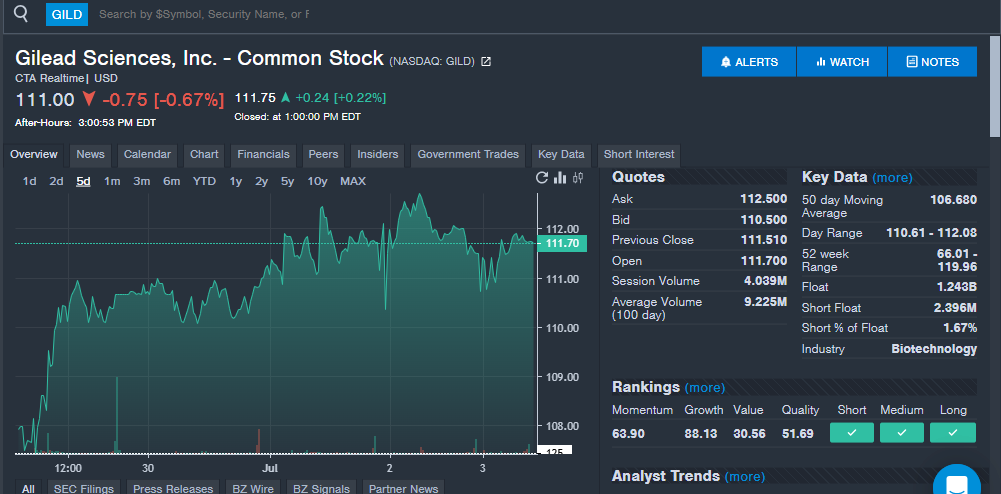
Task: Open the News tab
Action: point(91,154)
